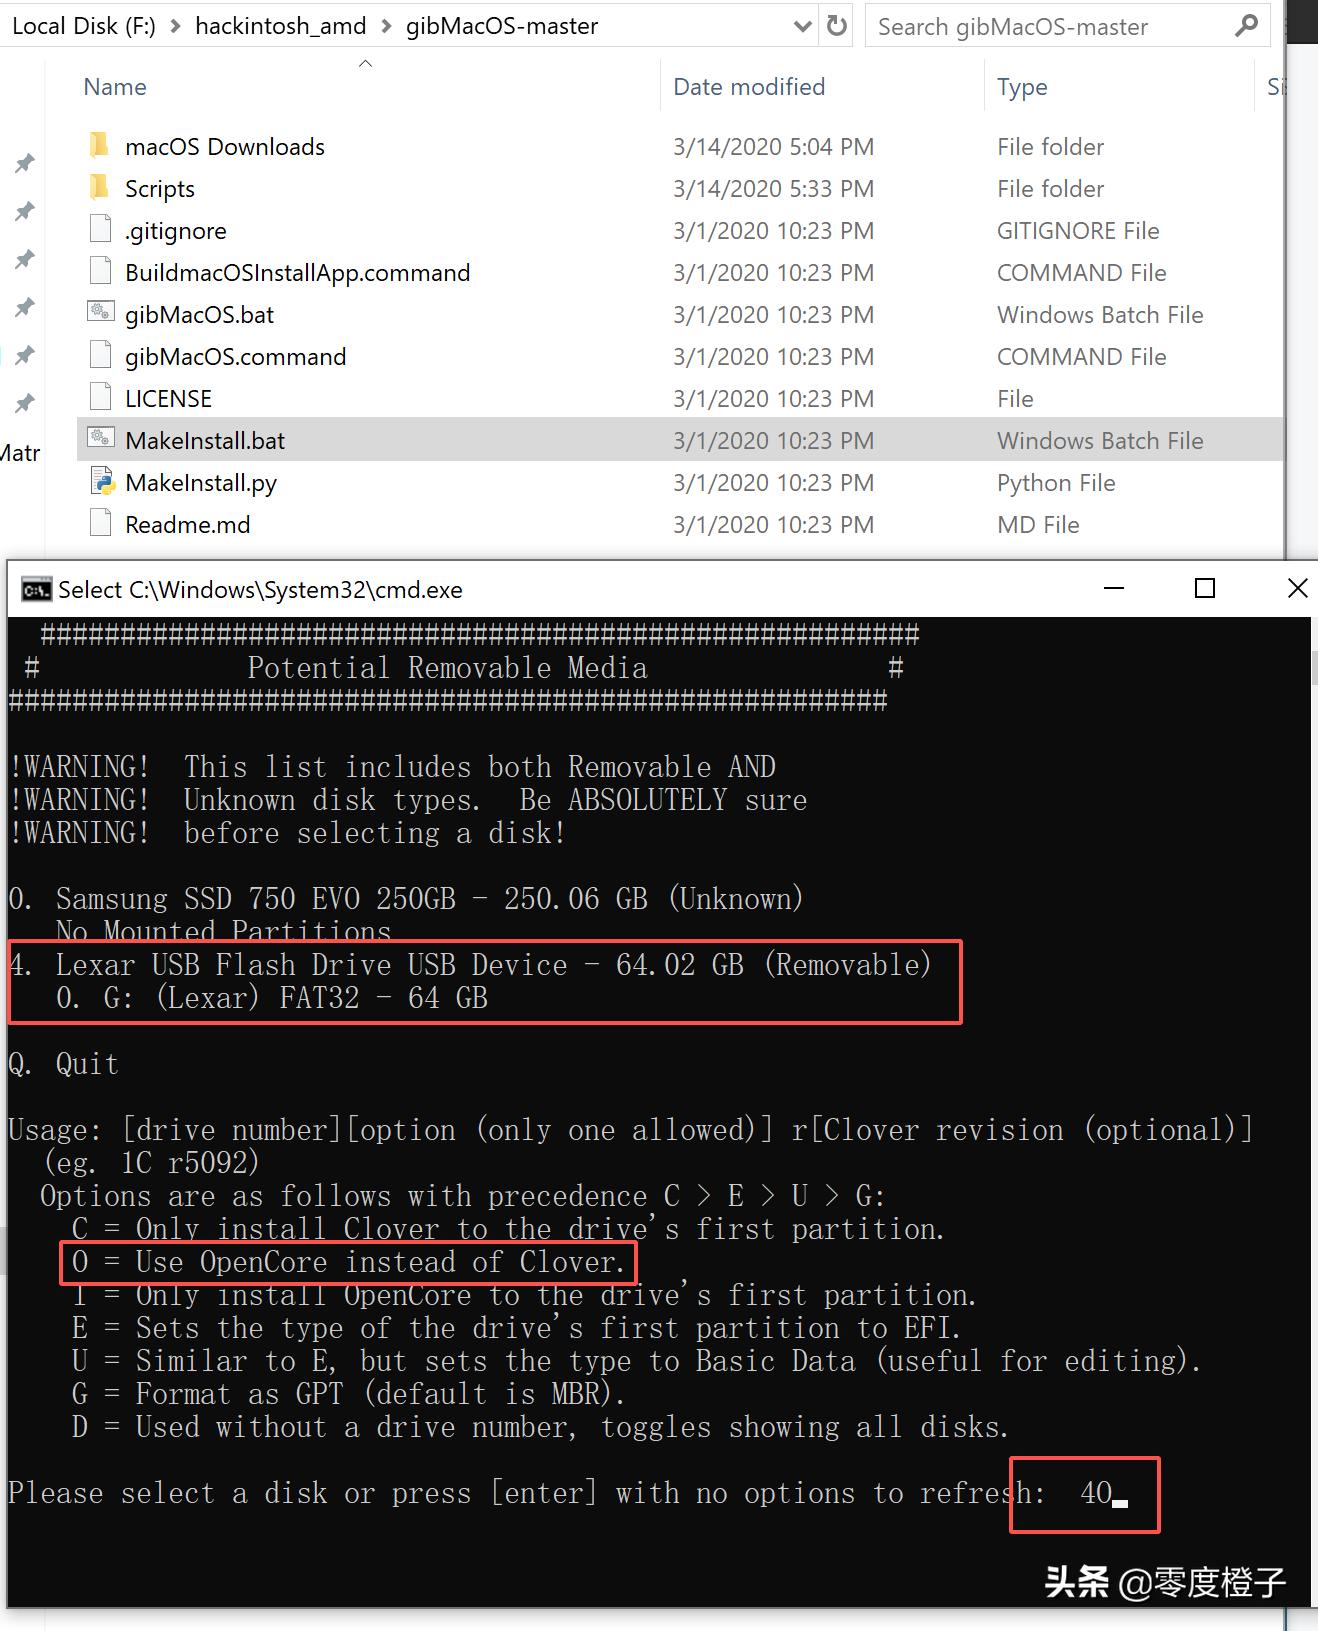Image resolution: width=1318 pixels, height=1631 pixels.
Task: Select the file name MakeInstall.py
Action: 201,483
